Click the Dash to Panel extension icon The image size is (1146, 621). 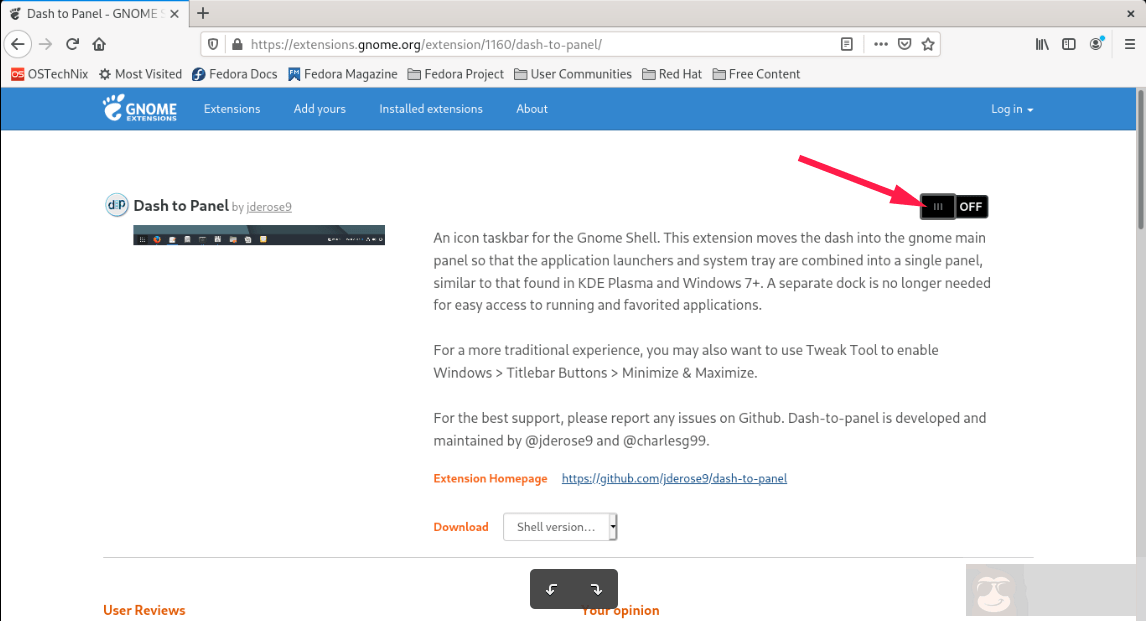click(x=117, y=205)
